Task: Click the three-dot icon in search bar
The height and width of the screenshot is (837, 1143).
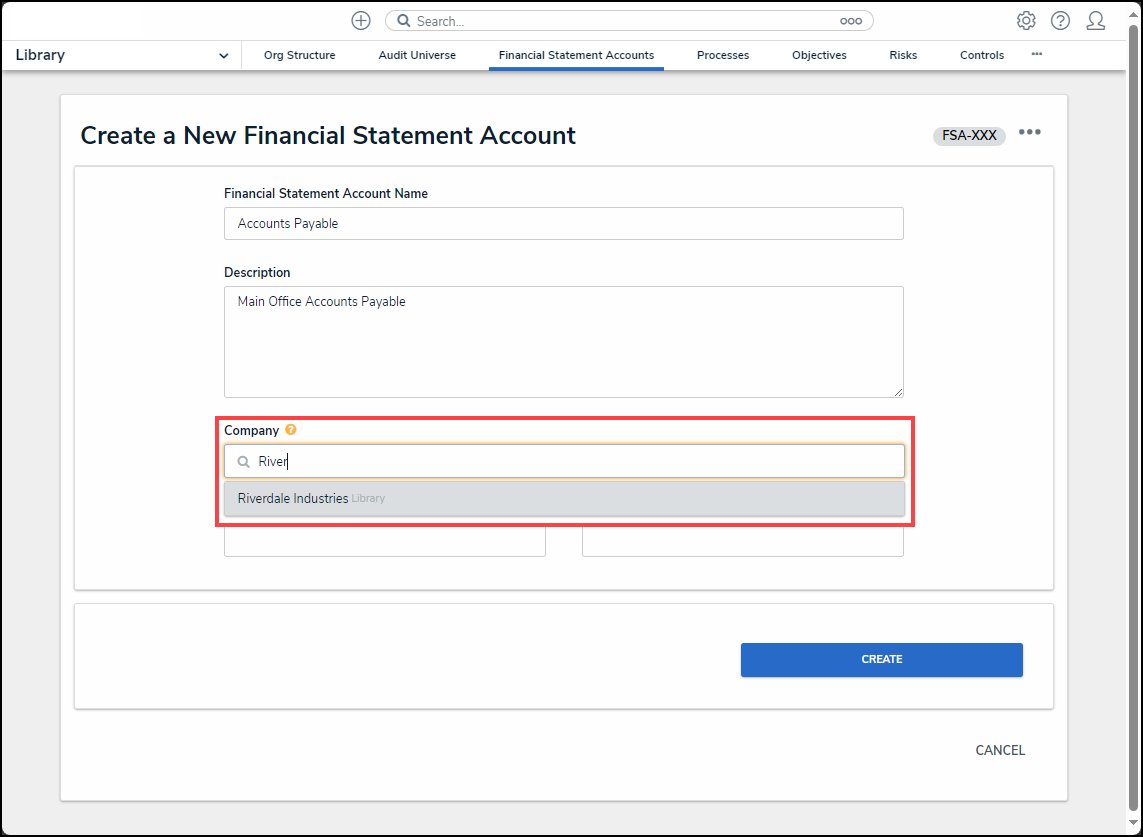Action: [850, 21]
